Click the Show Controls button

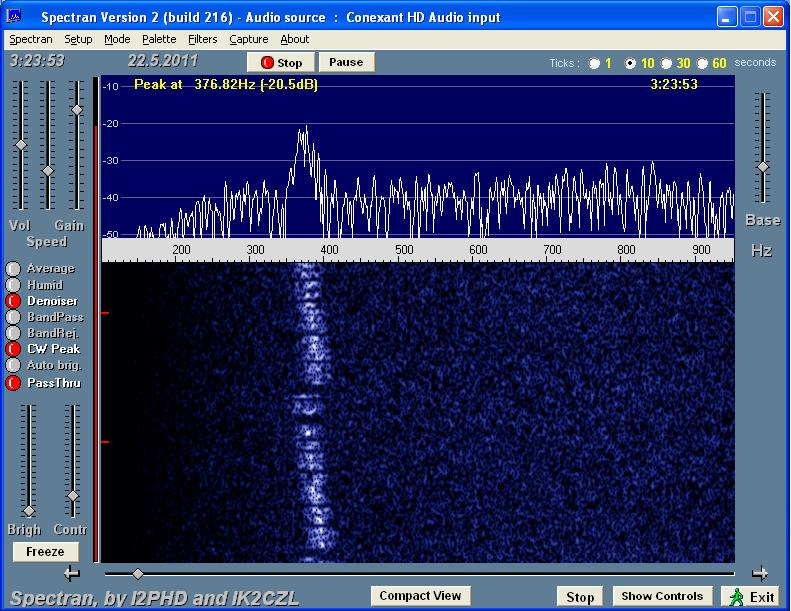[662, 596]
